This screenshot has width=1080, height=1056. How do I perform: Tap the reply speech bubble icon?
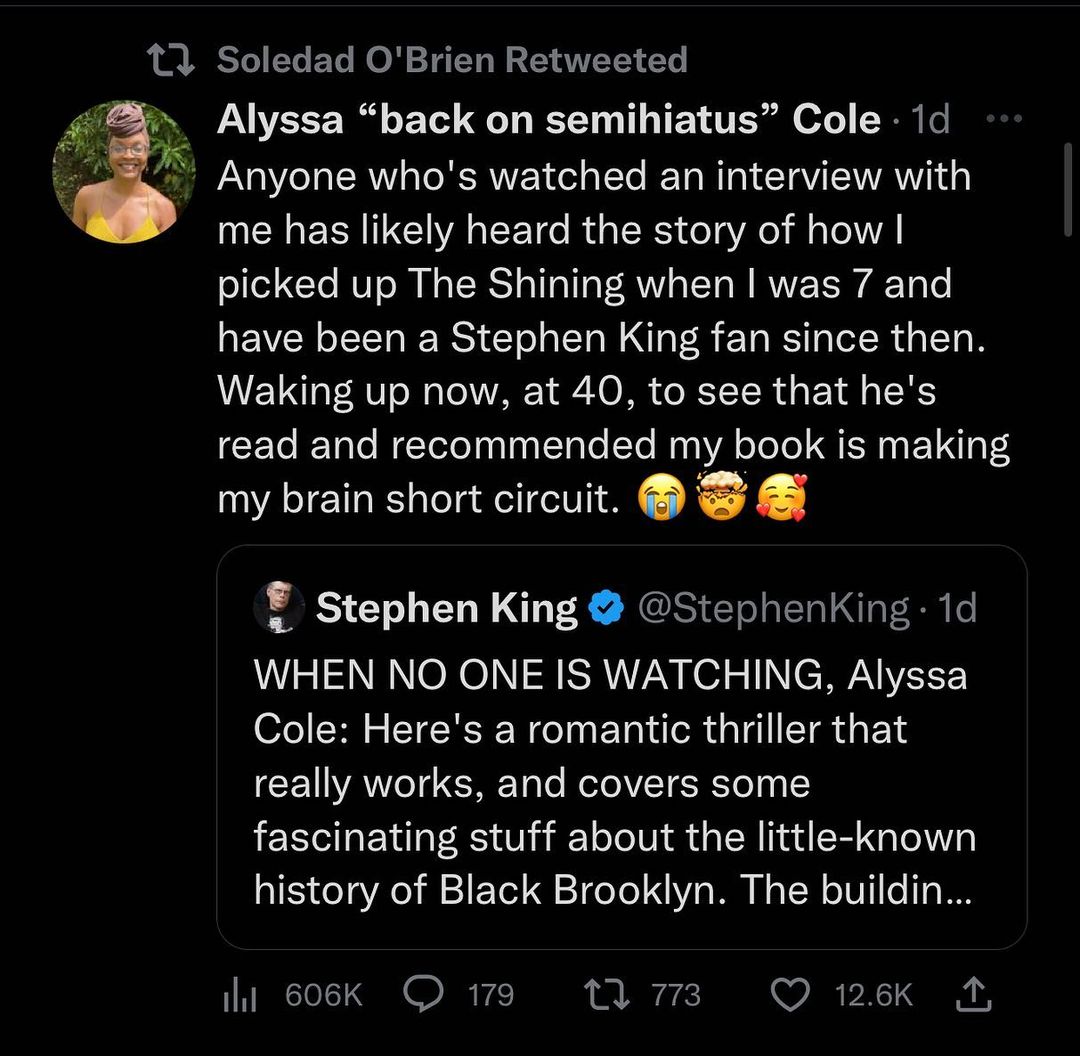click(x=423, y=993)
